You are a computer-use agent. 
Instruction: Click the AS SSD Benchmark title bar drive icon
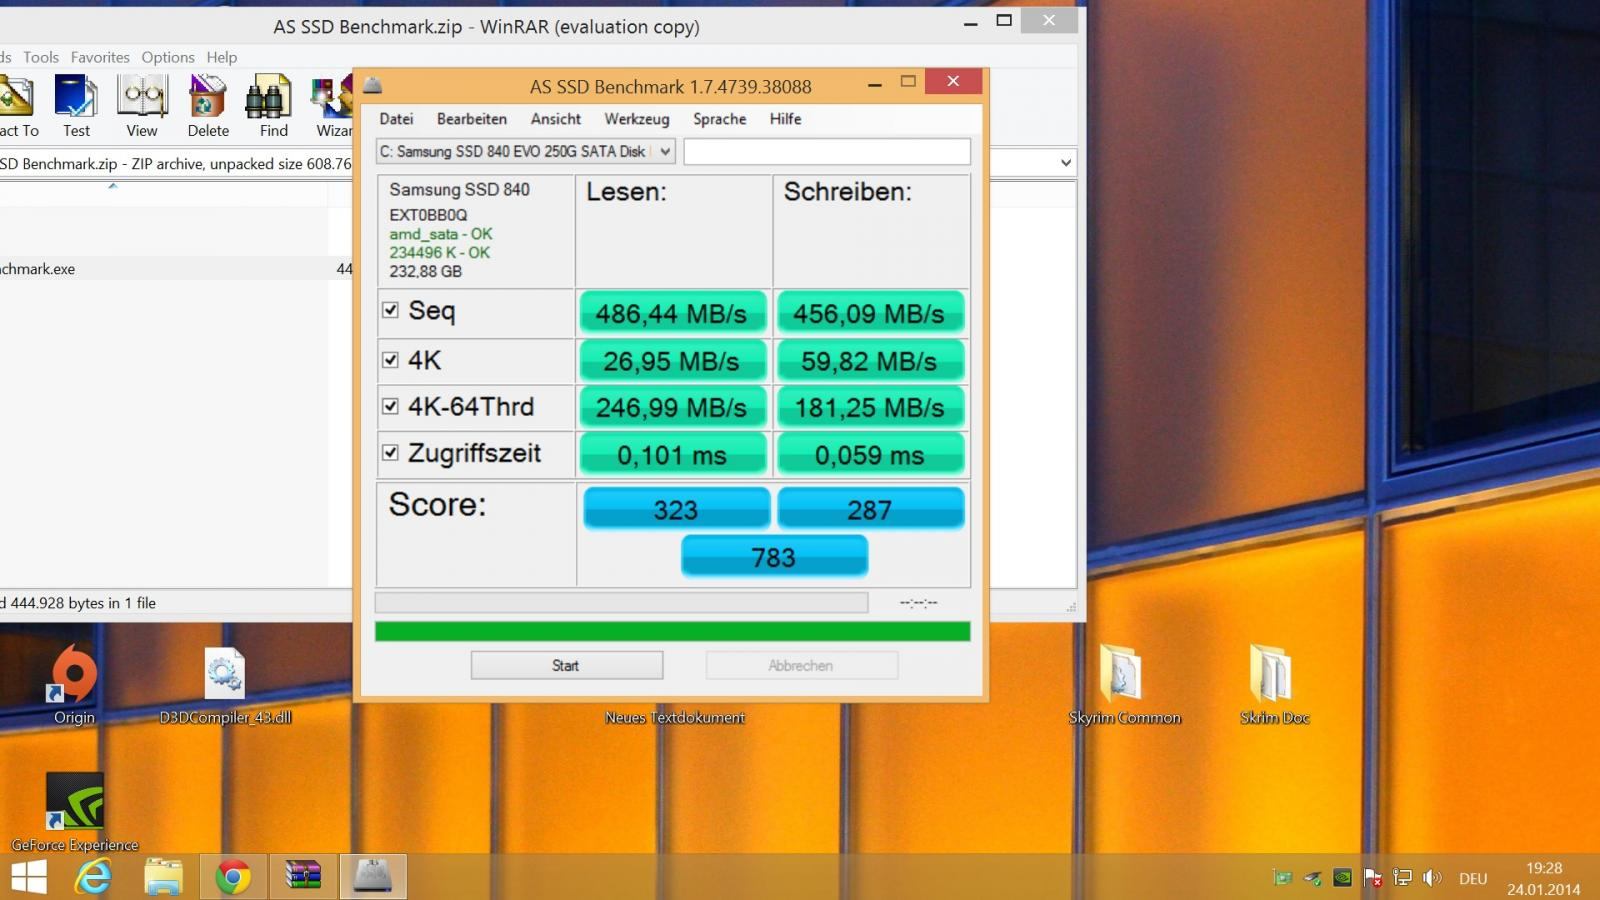coord(373,86)
